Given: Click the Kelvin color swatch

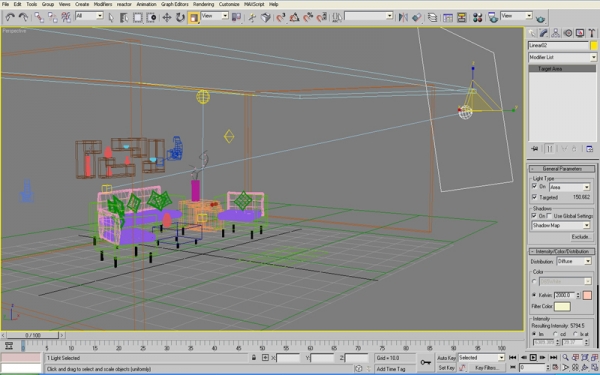Looking at the screenshot, I should (587, 295).
